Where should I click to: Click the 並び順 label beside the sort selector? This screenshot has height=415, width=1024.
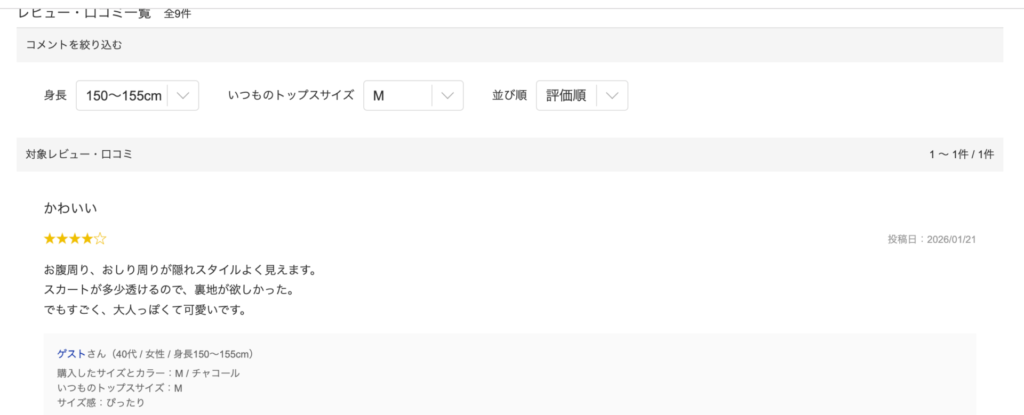[510, 96]
